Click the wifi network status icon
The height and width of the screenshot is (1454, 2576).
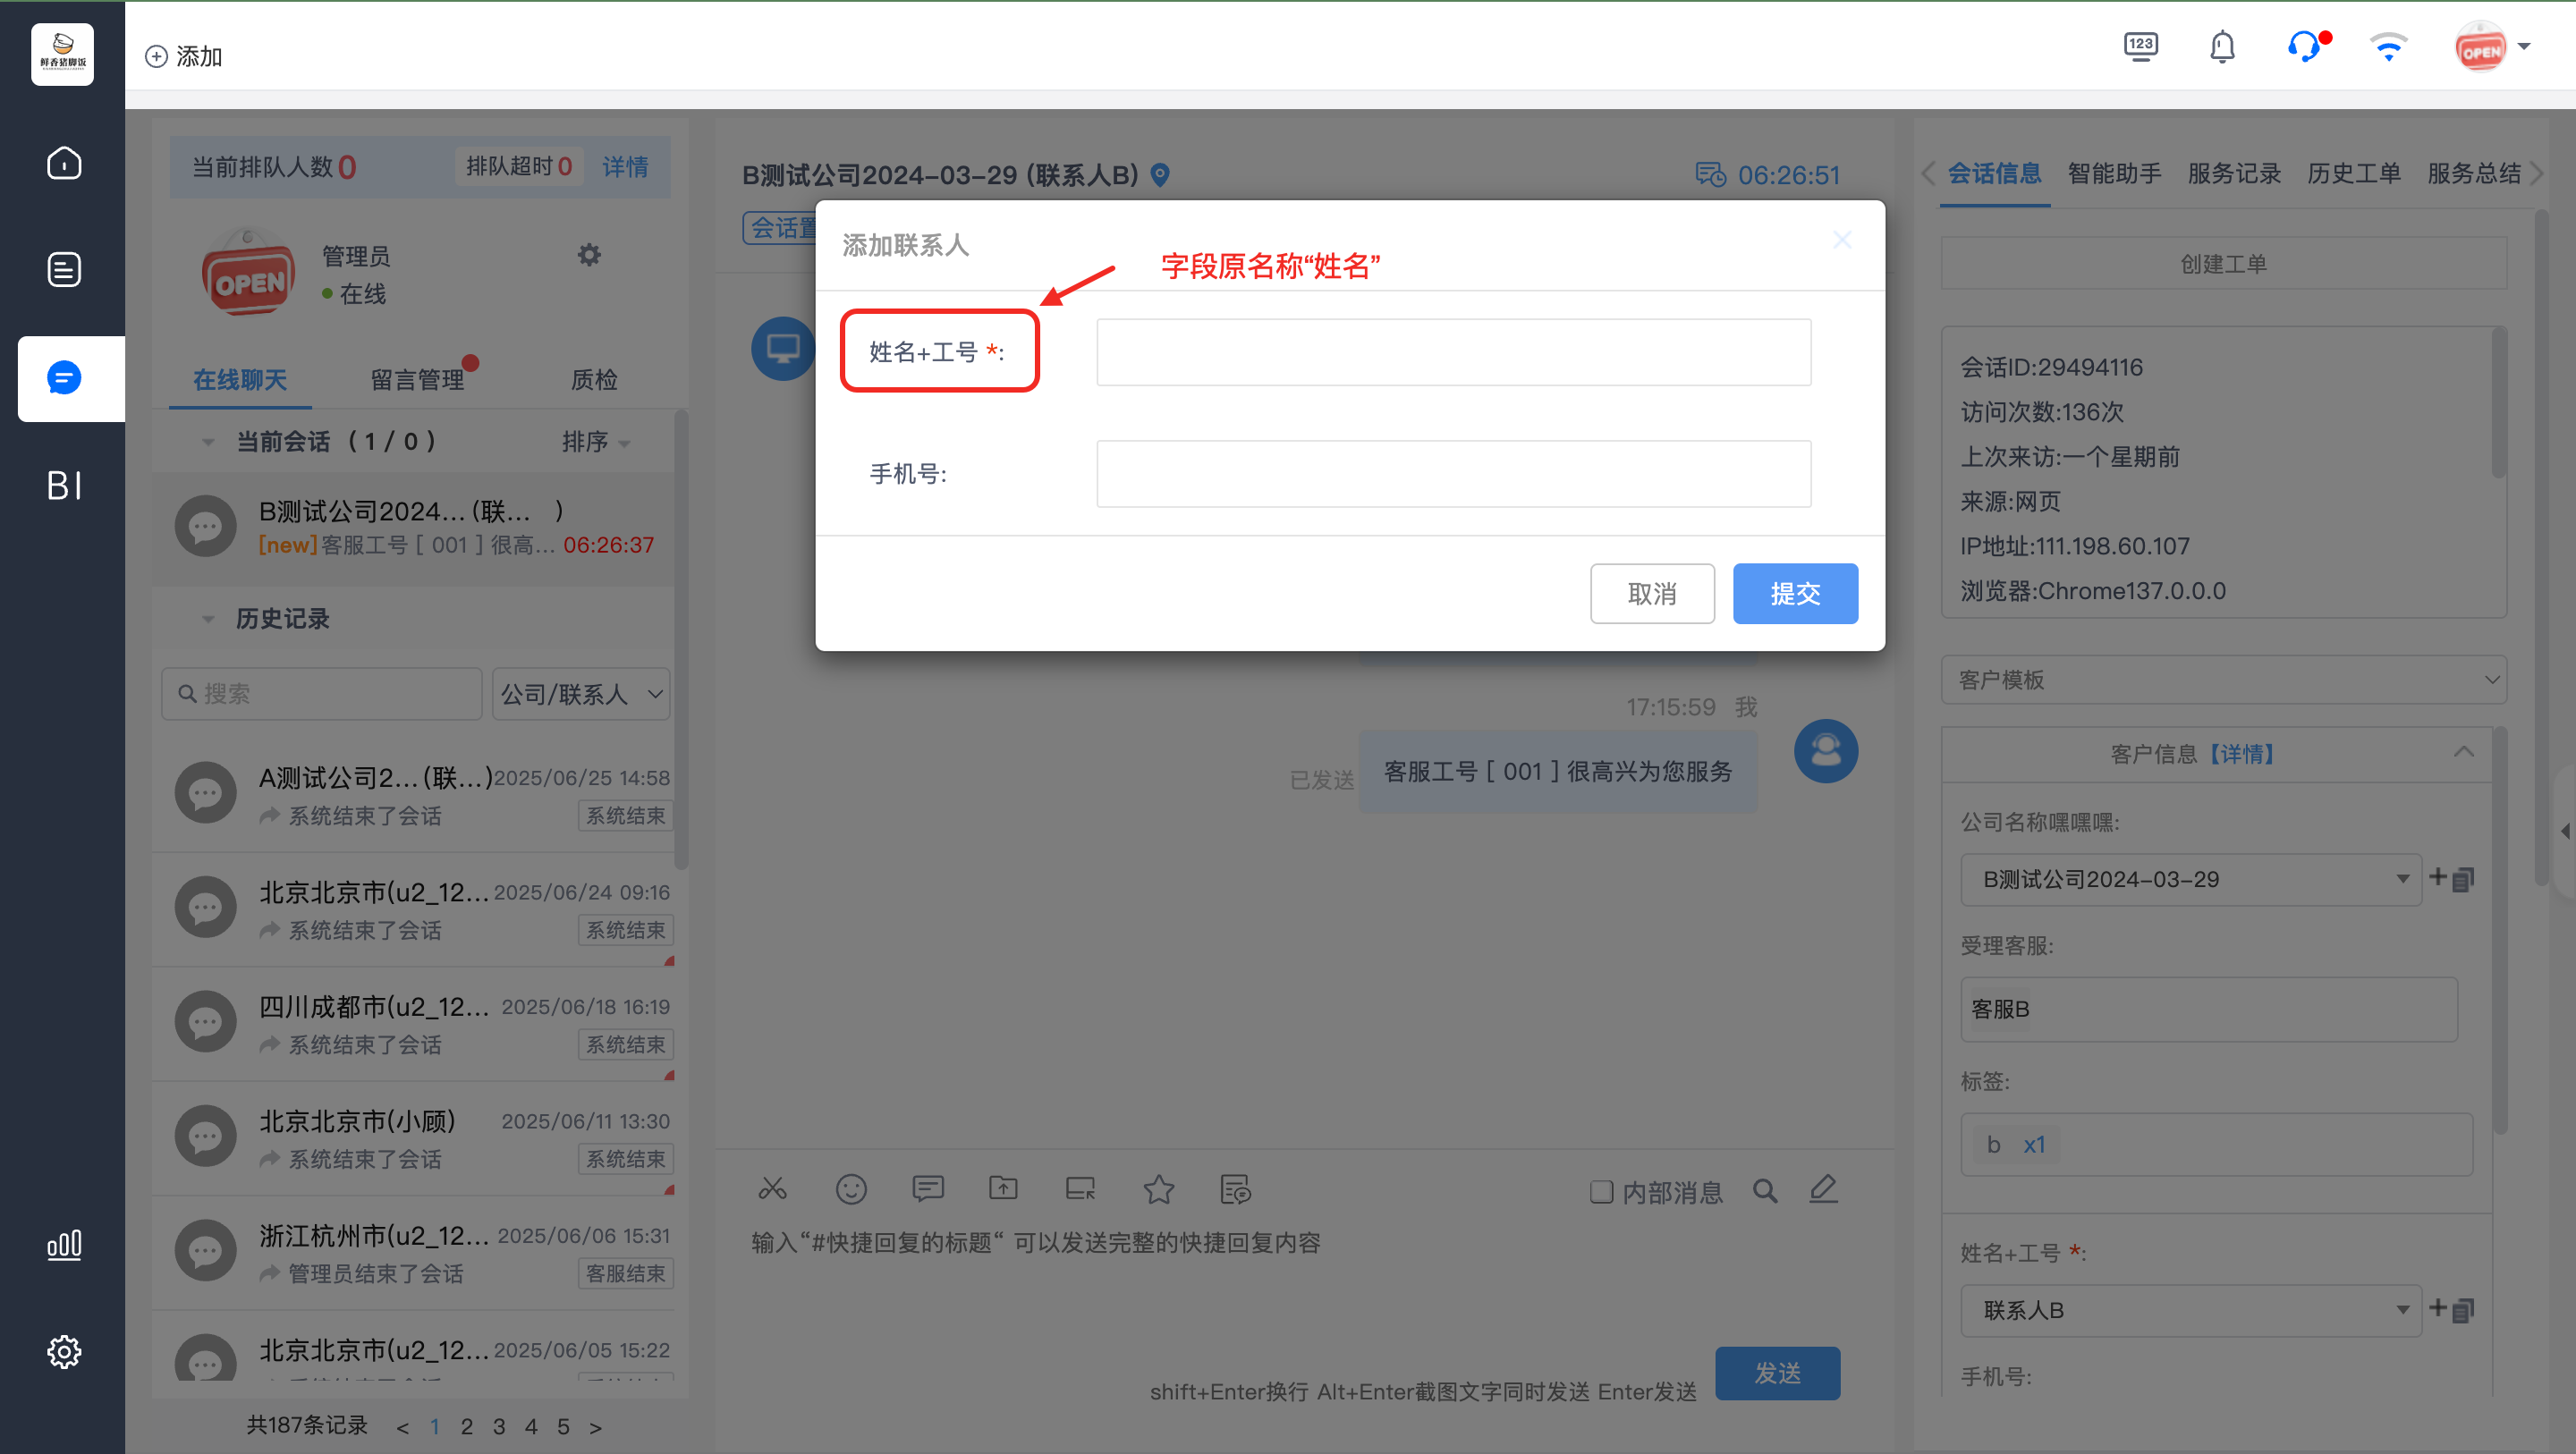coord(2389,46)
